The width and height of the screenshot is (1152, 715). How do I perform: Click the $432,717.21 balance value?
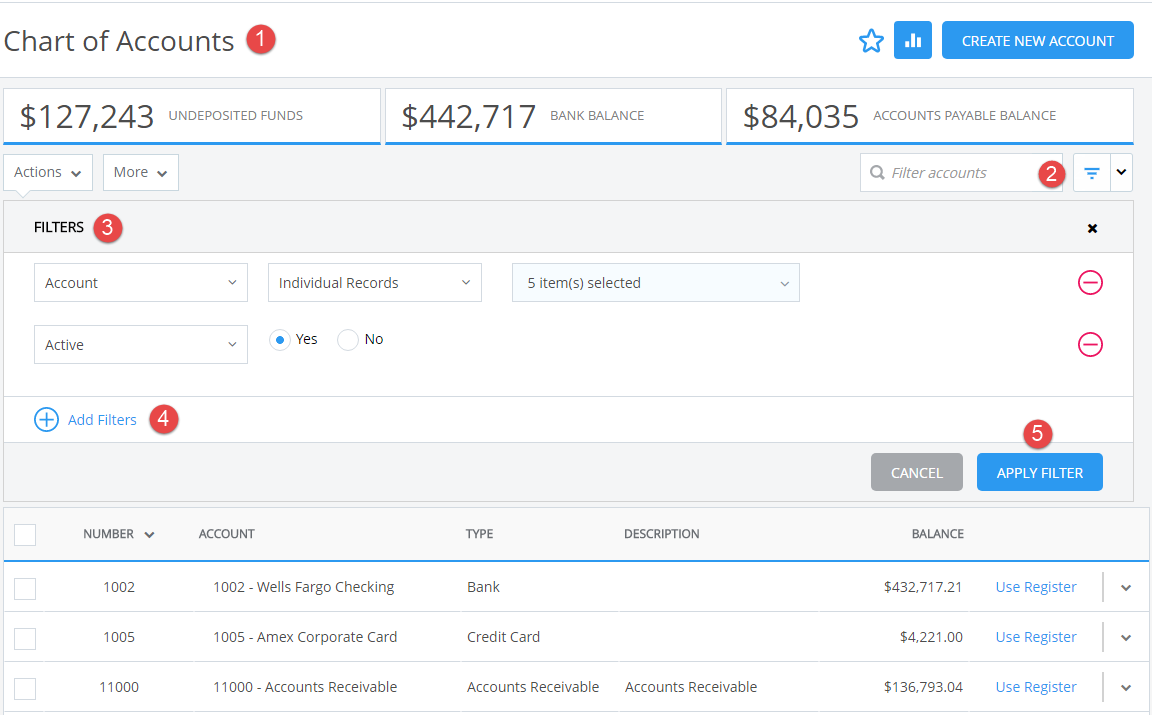tap(923, 587)
